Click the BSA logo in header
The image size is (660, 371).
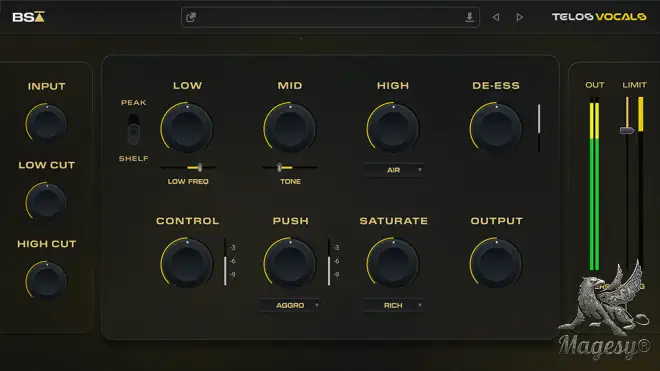28,17
